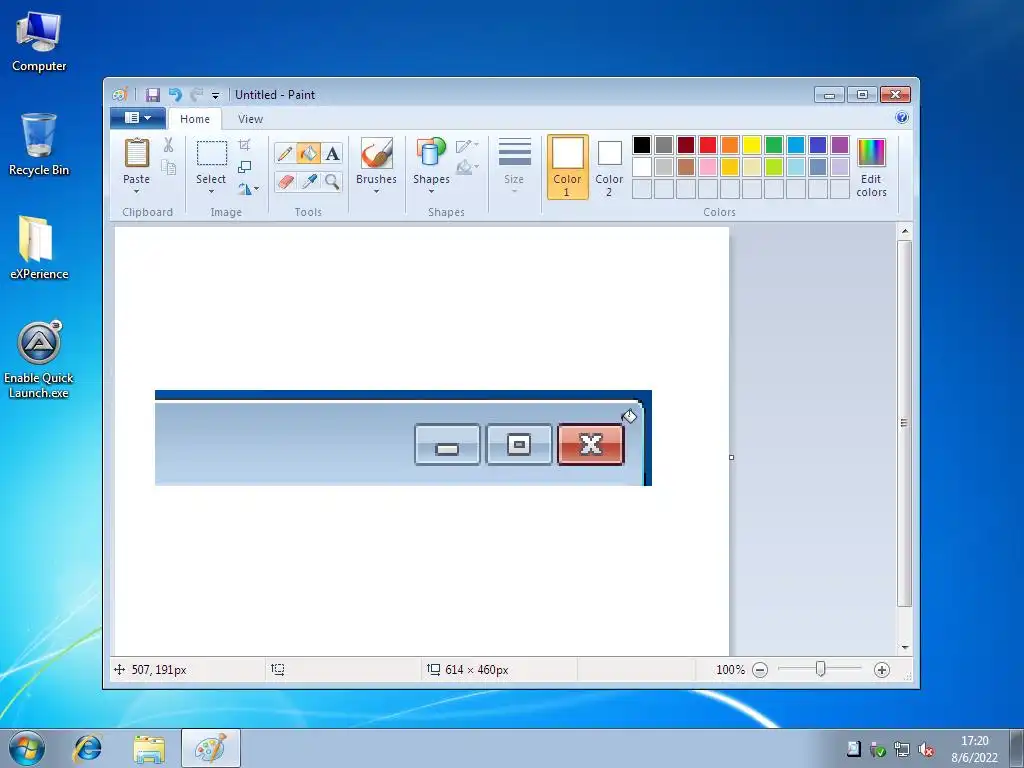Click the canvas right-edge resize handle
Image resolution: width=1024 pixels, height=768 pixels.
tap(731, 457)
